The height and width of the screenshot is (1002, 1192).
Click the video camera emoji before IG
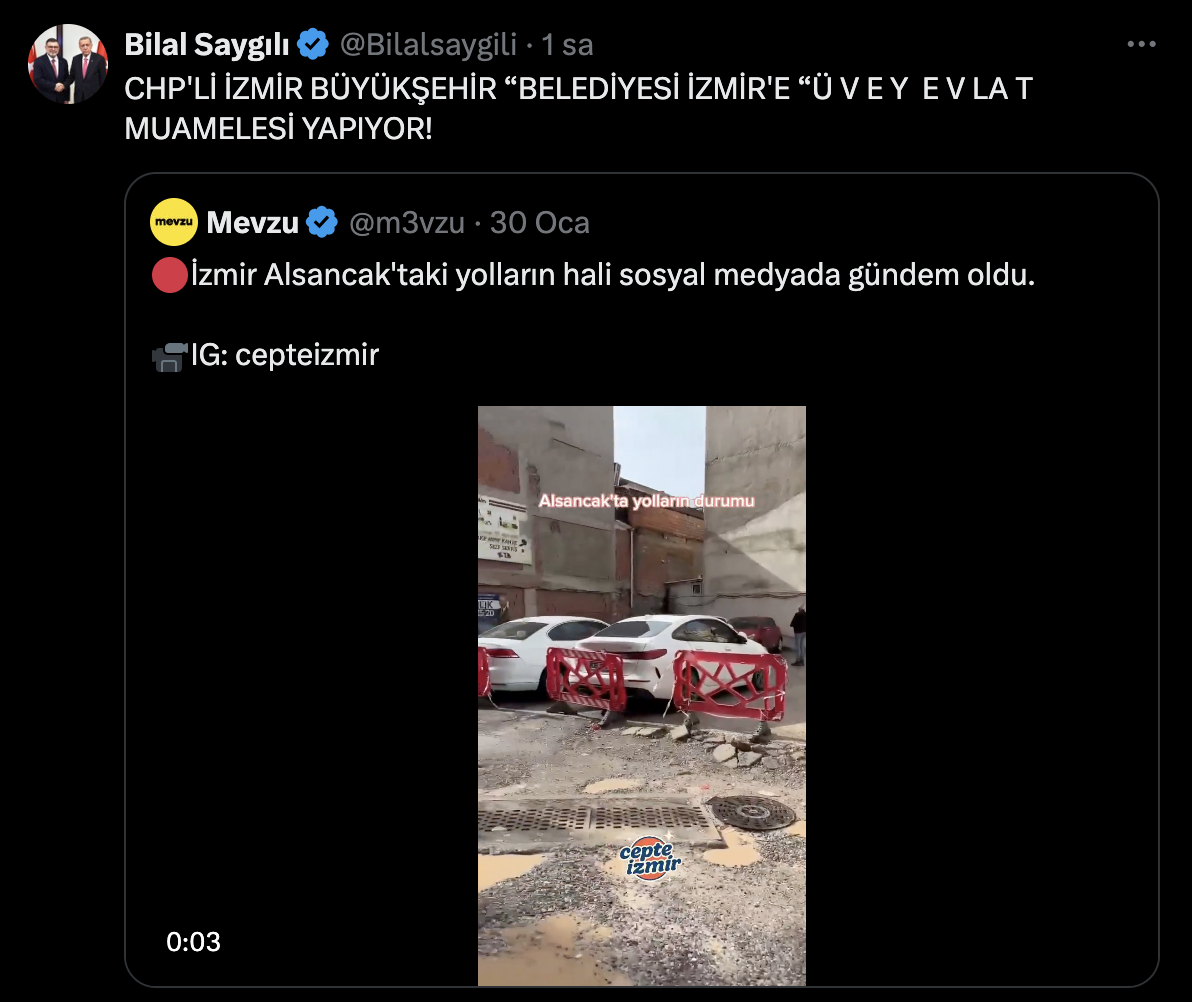tap(169, 355)
